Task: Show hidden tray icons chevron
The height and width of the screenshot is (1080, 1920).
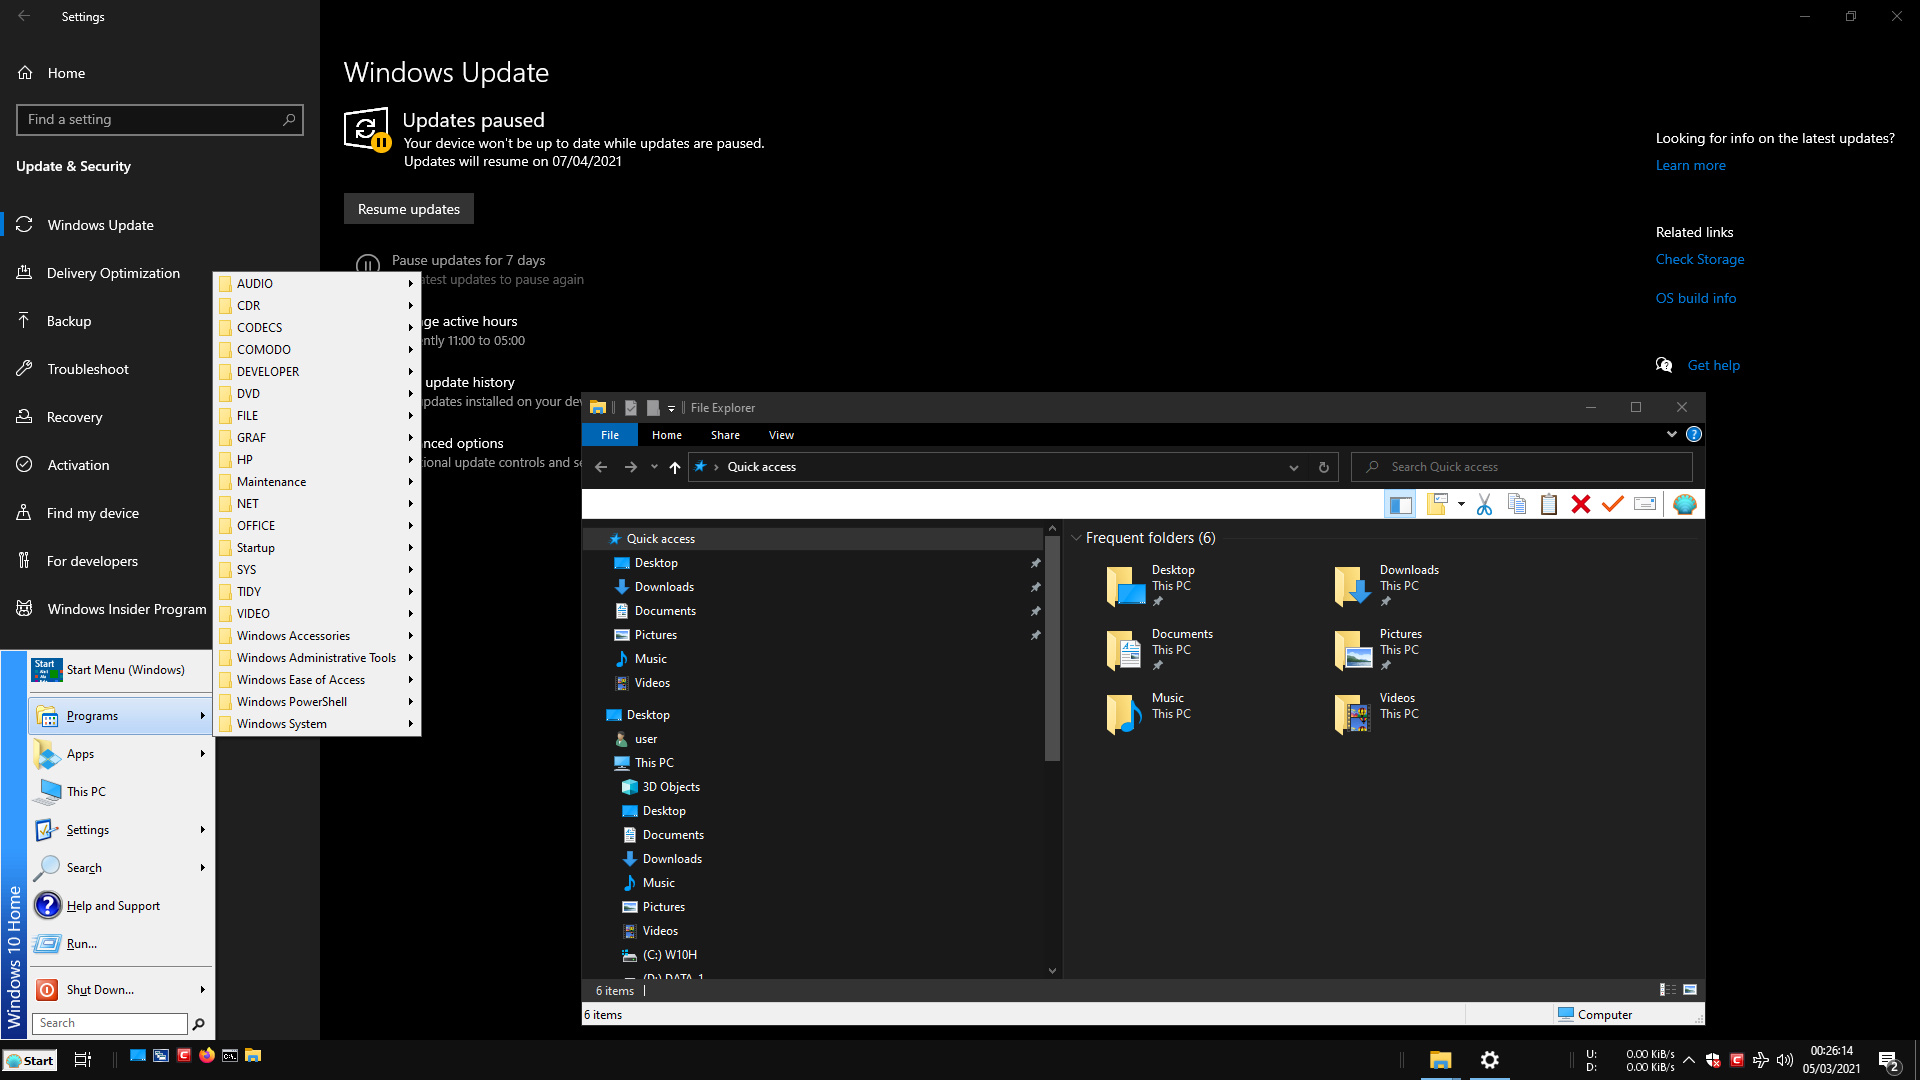Action: 1689,1060
